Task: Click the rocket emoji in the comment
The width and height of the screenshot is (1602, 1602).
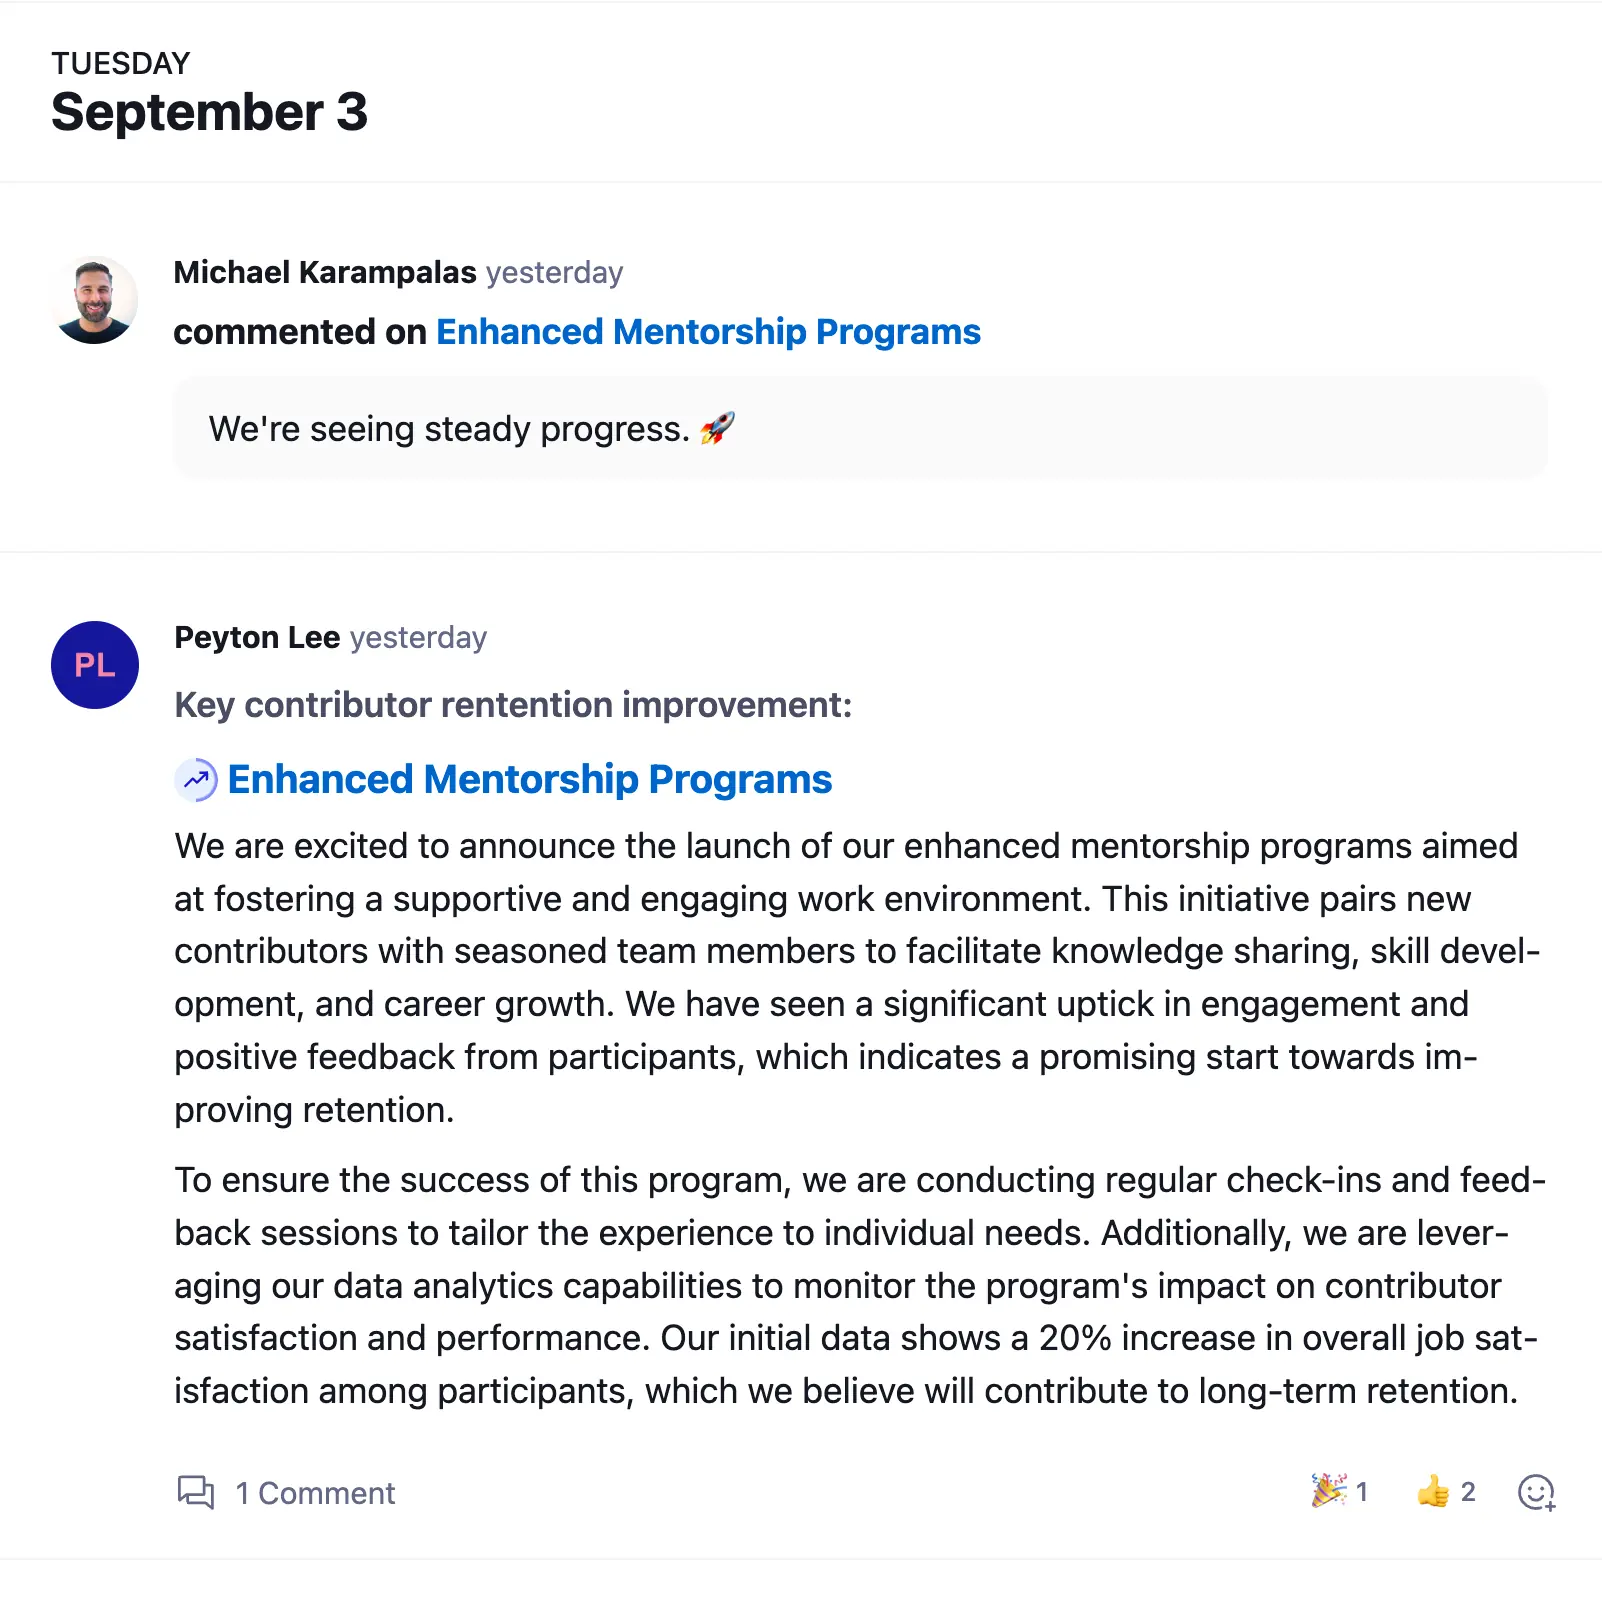Action: (717, 429)
